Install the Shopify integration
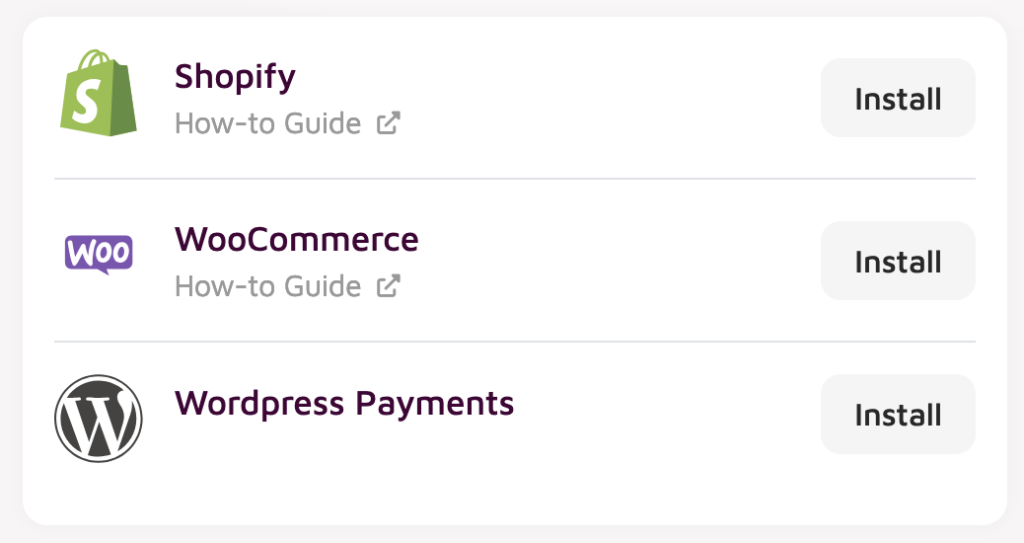This screenshot has width=1024, height=543. (898, 98)
